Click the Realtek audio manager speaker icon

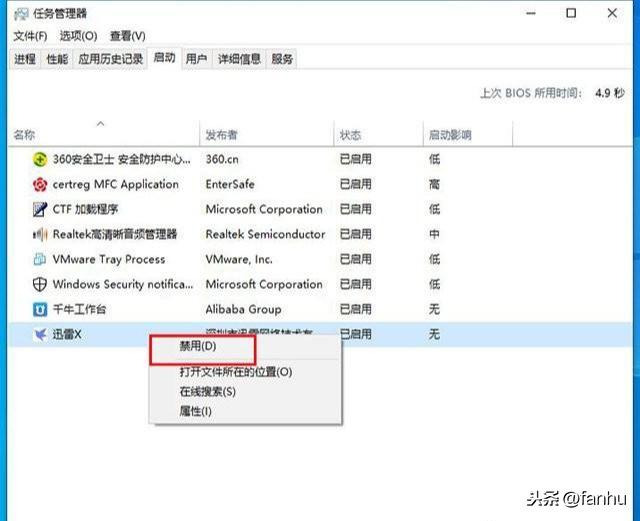[40, 234]
